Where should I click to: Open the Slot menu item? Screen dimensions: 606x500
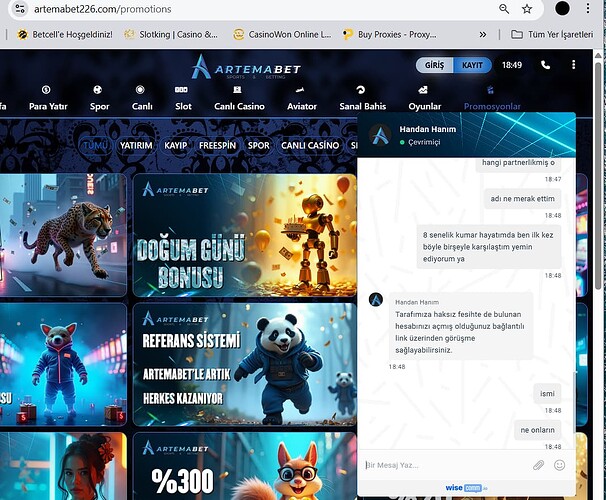tap(183, 106)
